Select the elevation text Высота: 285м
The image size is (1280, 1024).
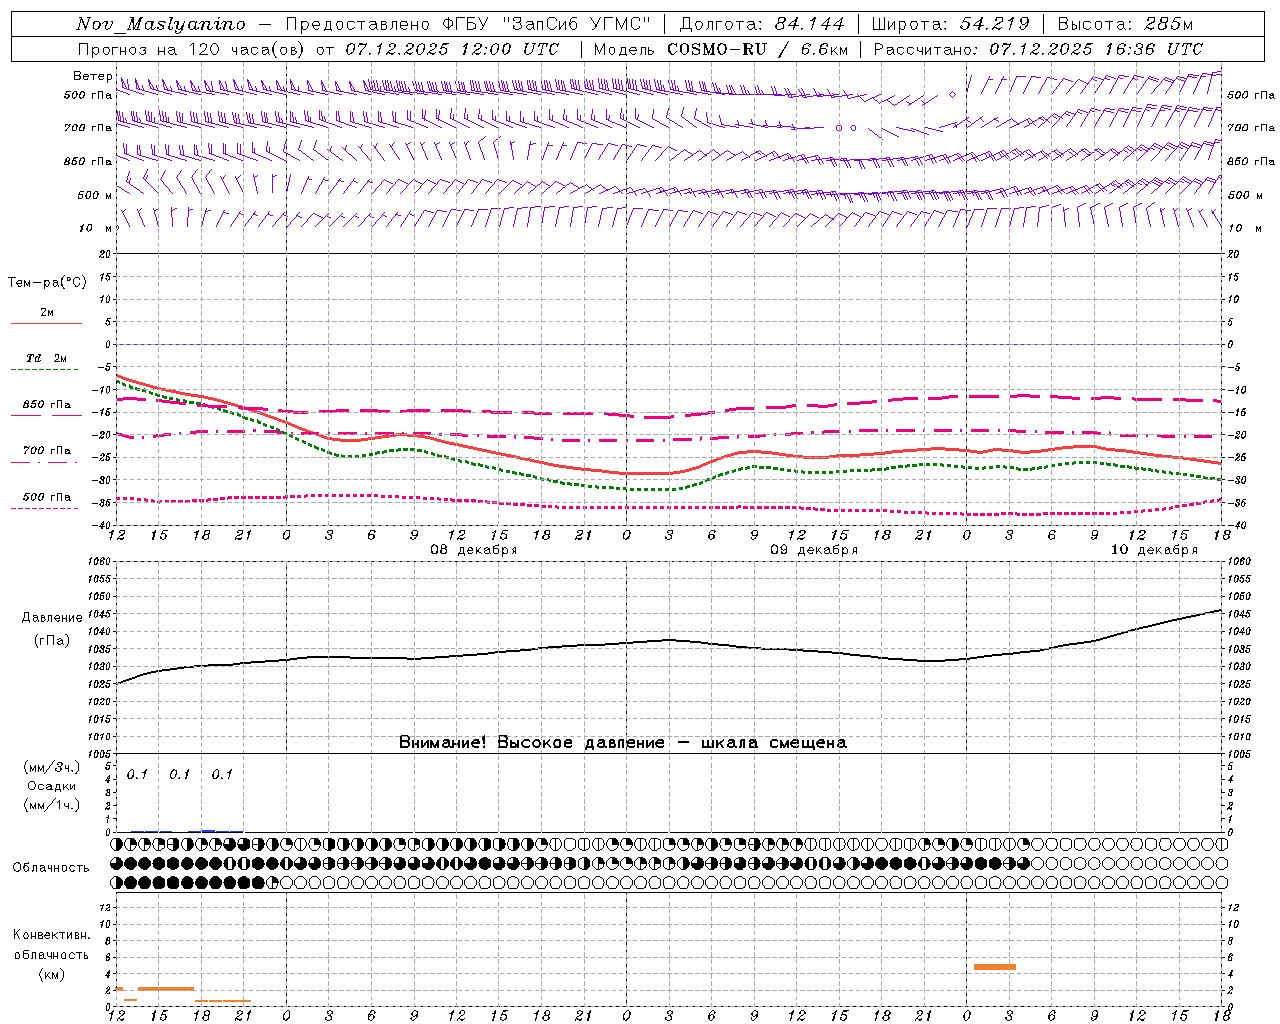[1125, 24]
